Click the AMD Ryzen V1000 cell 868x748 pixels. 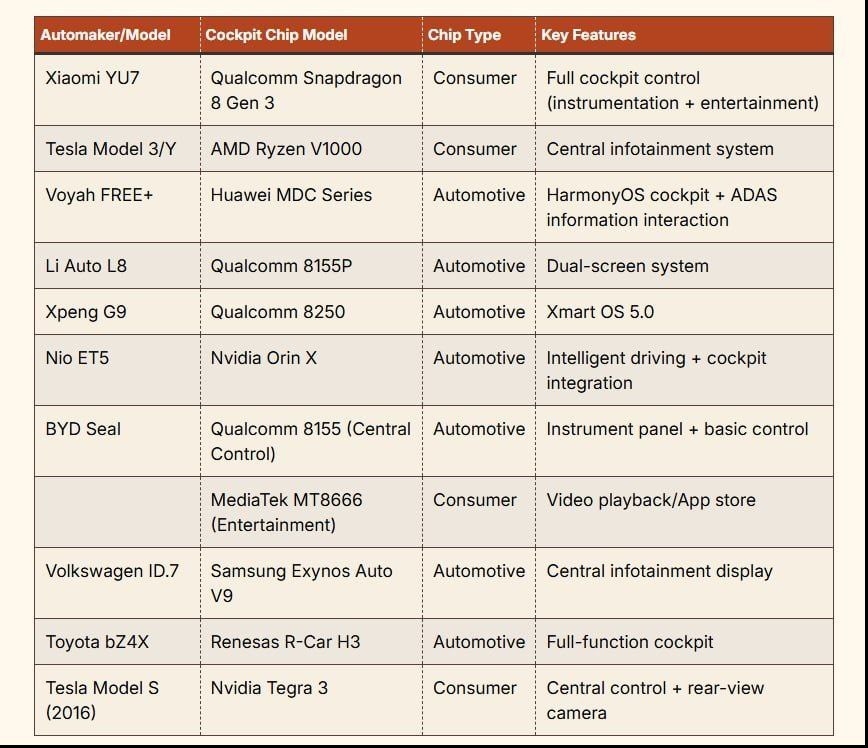click(311, 148)
